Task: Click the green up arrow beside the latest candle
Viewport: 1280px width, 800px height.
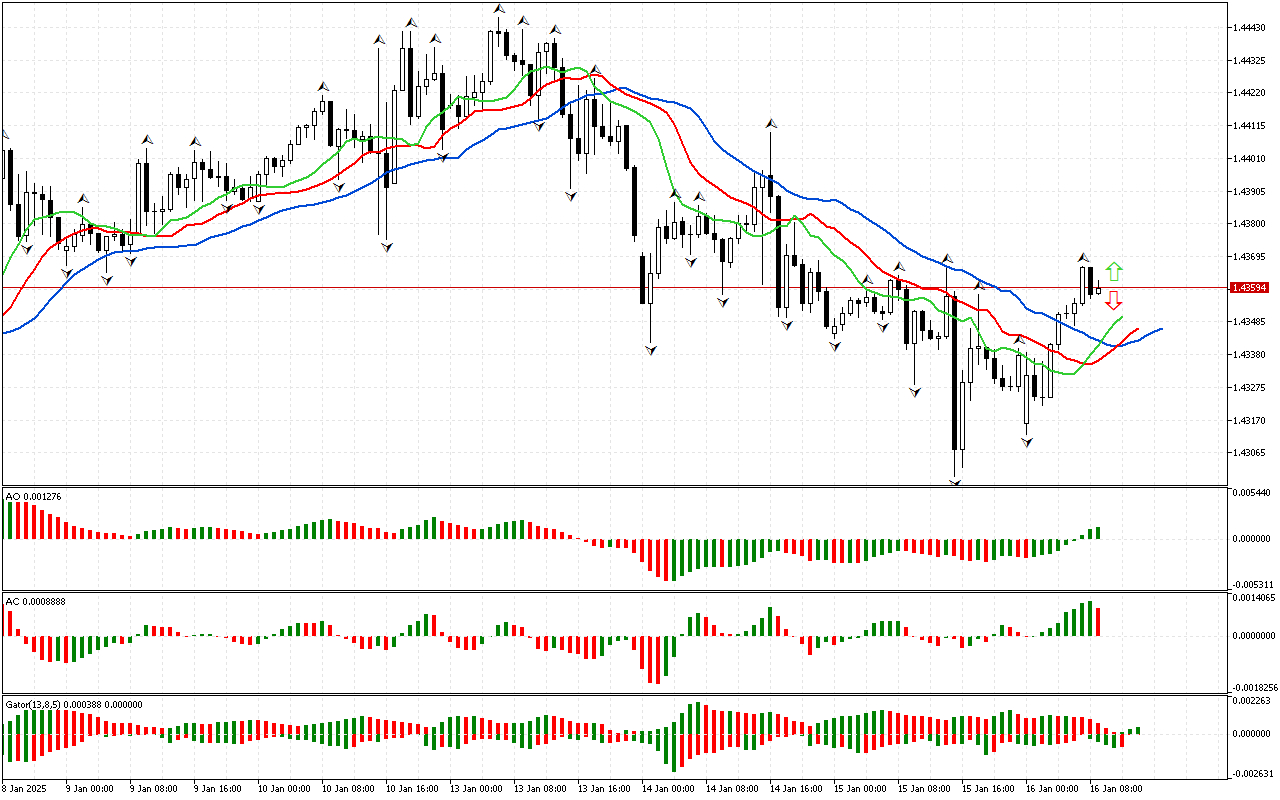Action: click(x=1114, y=271)
